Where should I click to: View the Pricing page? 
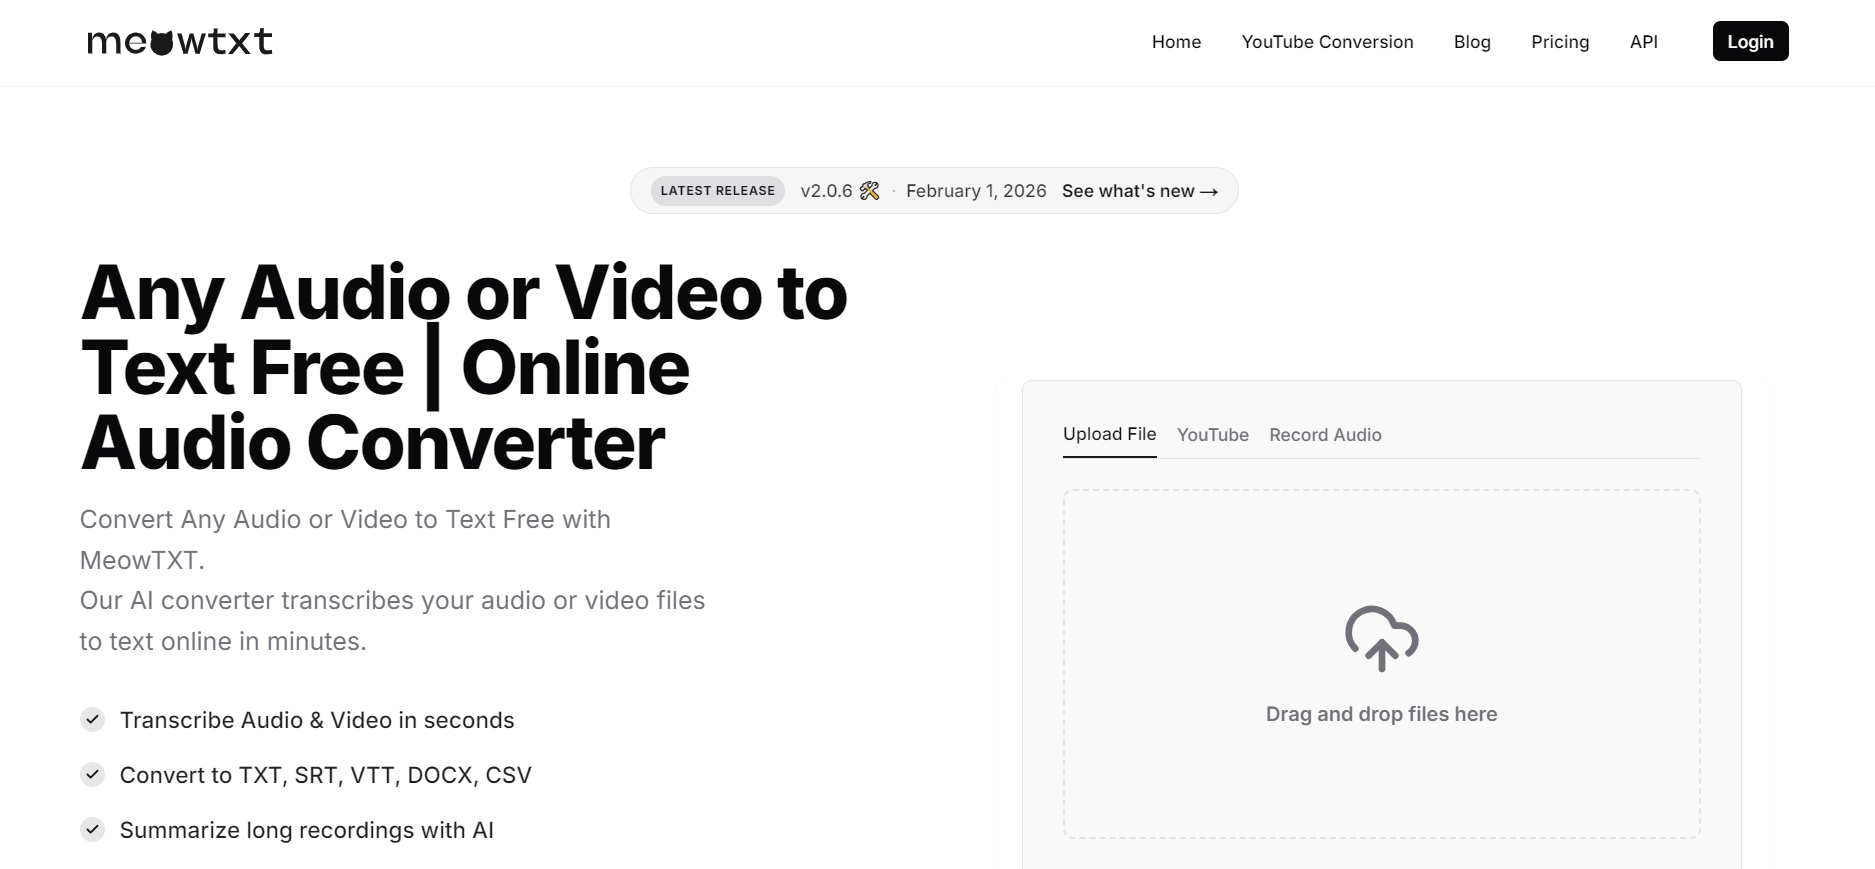[1560, 42]
